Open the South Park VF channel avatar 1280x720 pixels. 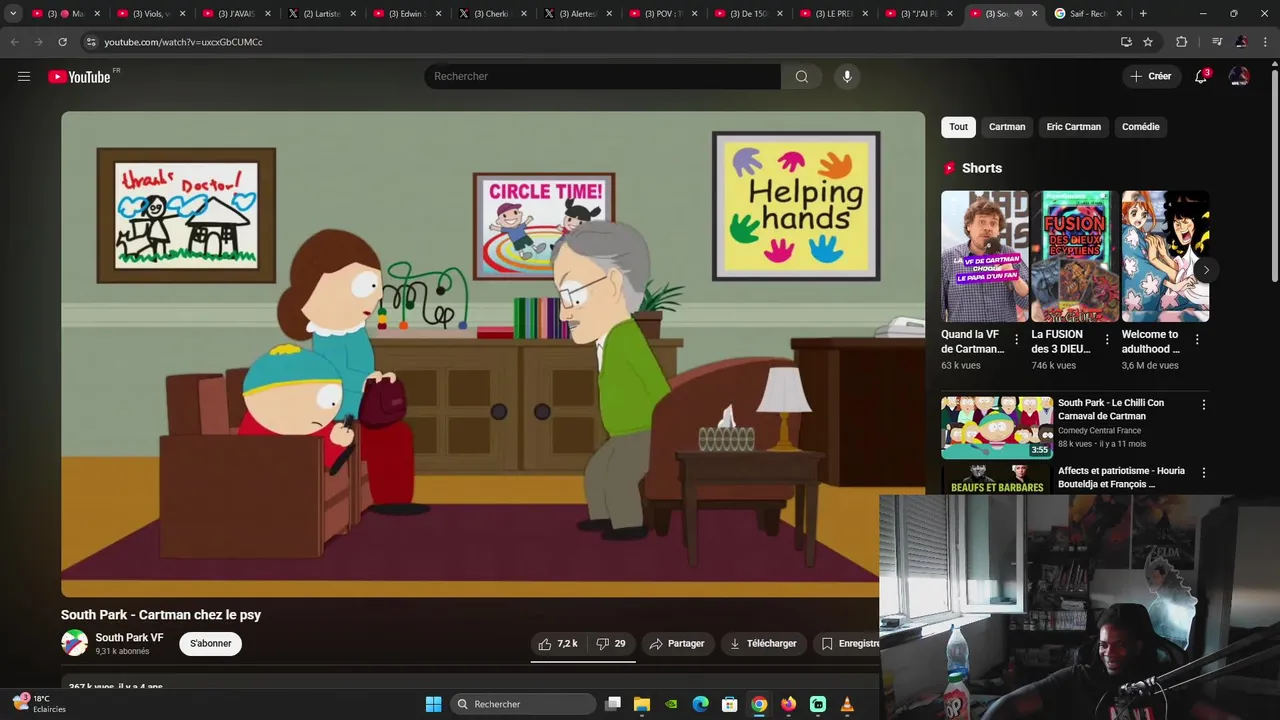74,643
